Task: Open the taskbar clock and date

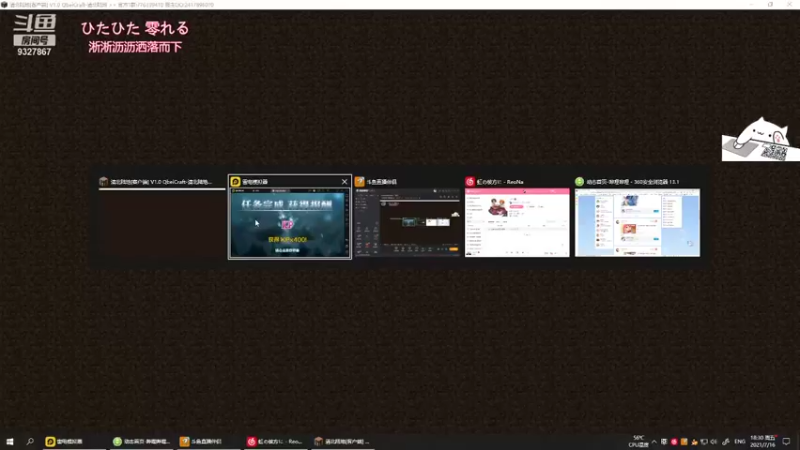Action: pyautogui.click(x=762, y=441)
